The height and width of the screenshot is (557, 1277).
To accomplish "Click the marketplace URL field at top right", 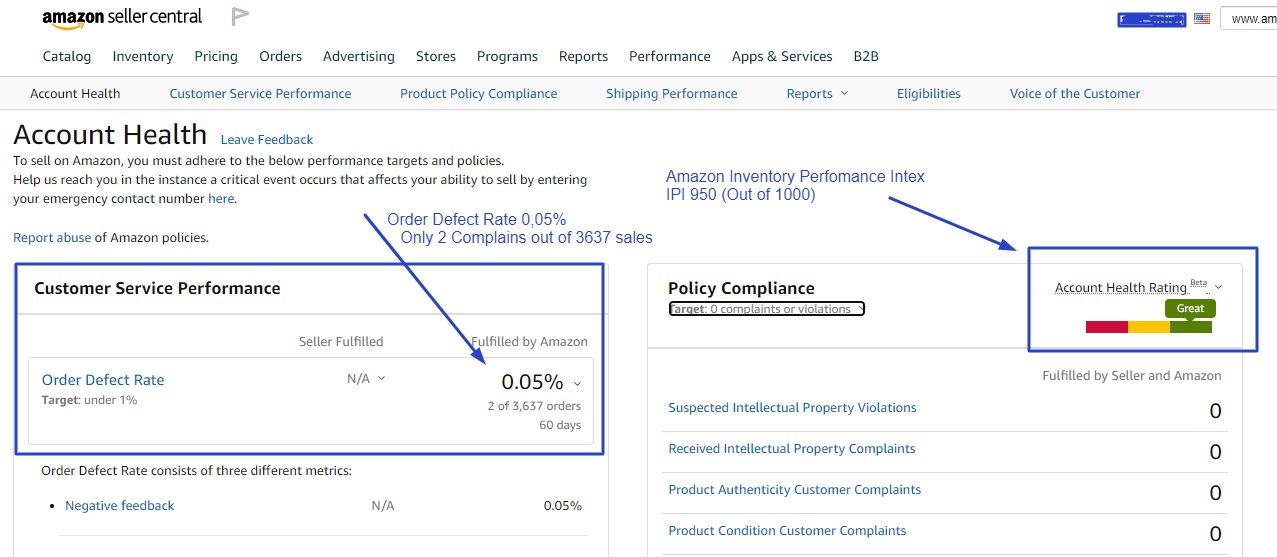I will point(1248,18).
